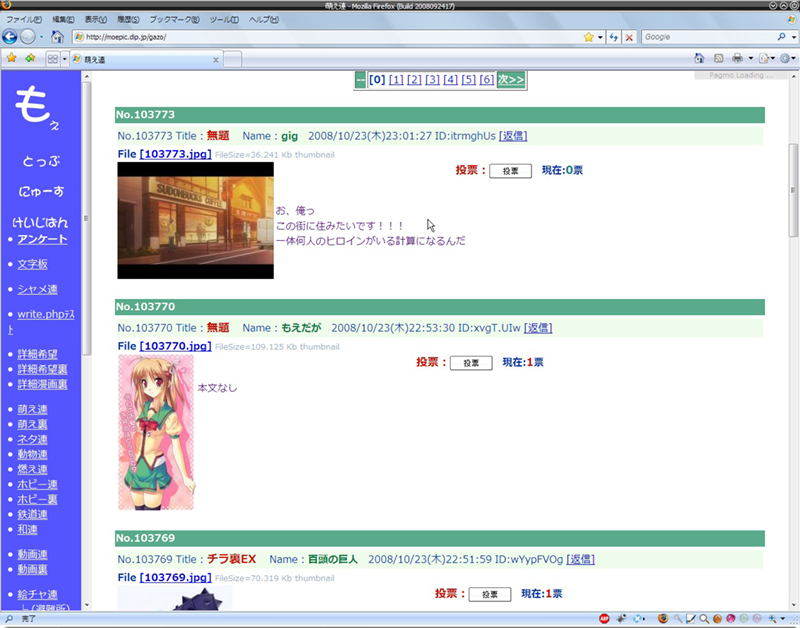
Task: Open the blonde girl illustration thumbnail
Action: (156, 432)
